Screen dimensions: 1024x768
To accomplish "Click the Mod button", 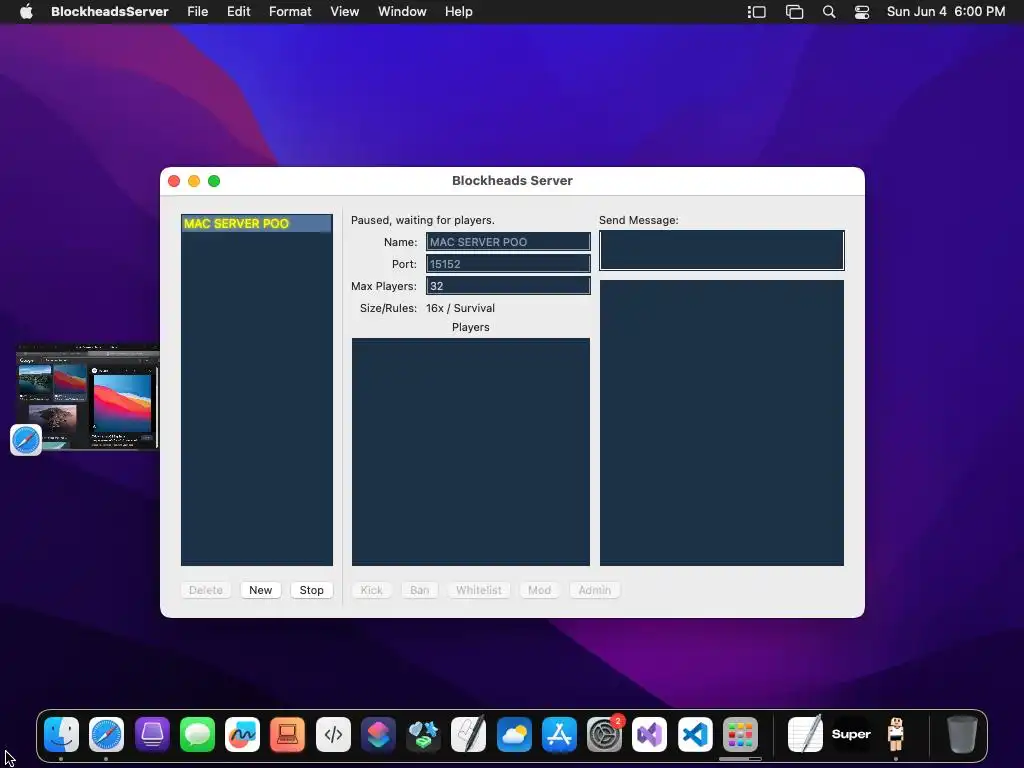I will [x=539, y=590].
